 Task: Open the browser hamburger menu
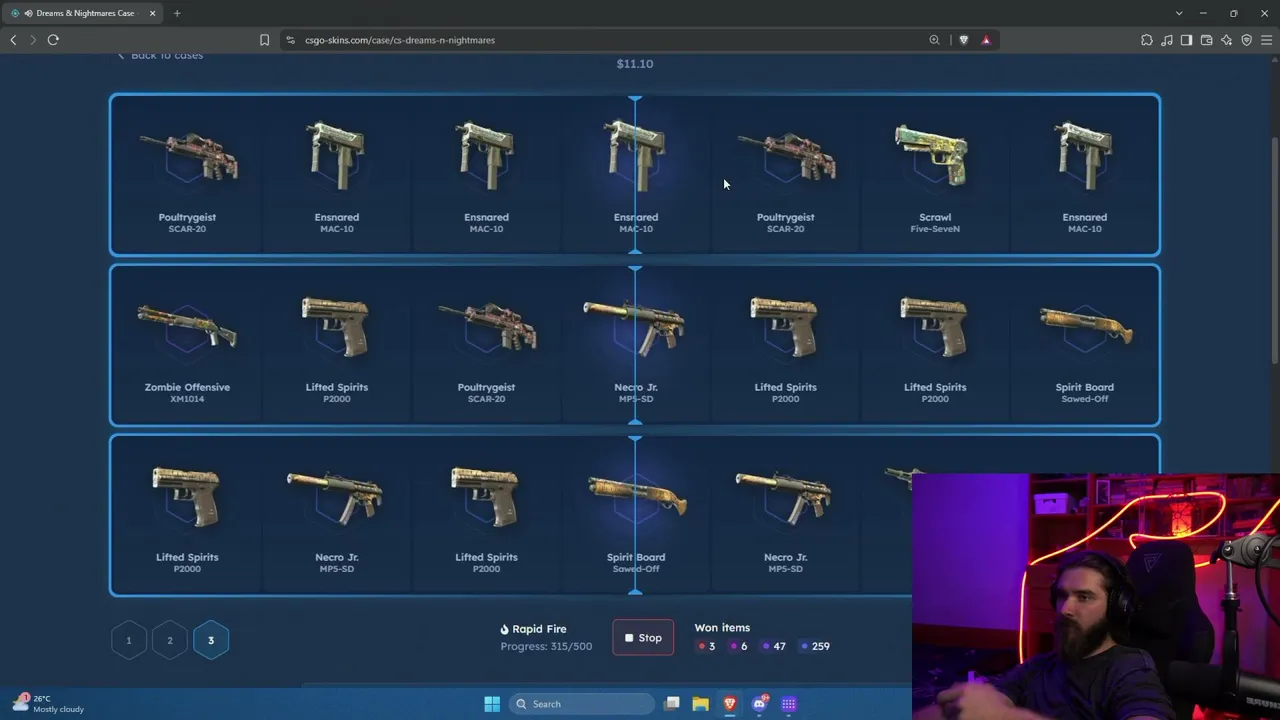click(1266, 40)
